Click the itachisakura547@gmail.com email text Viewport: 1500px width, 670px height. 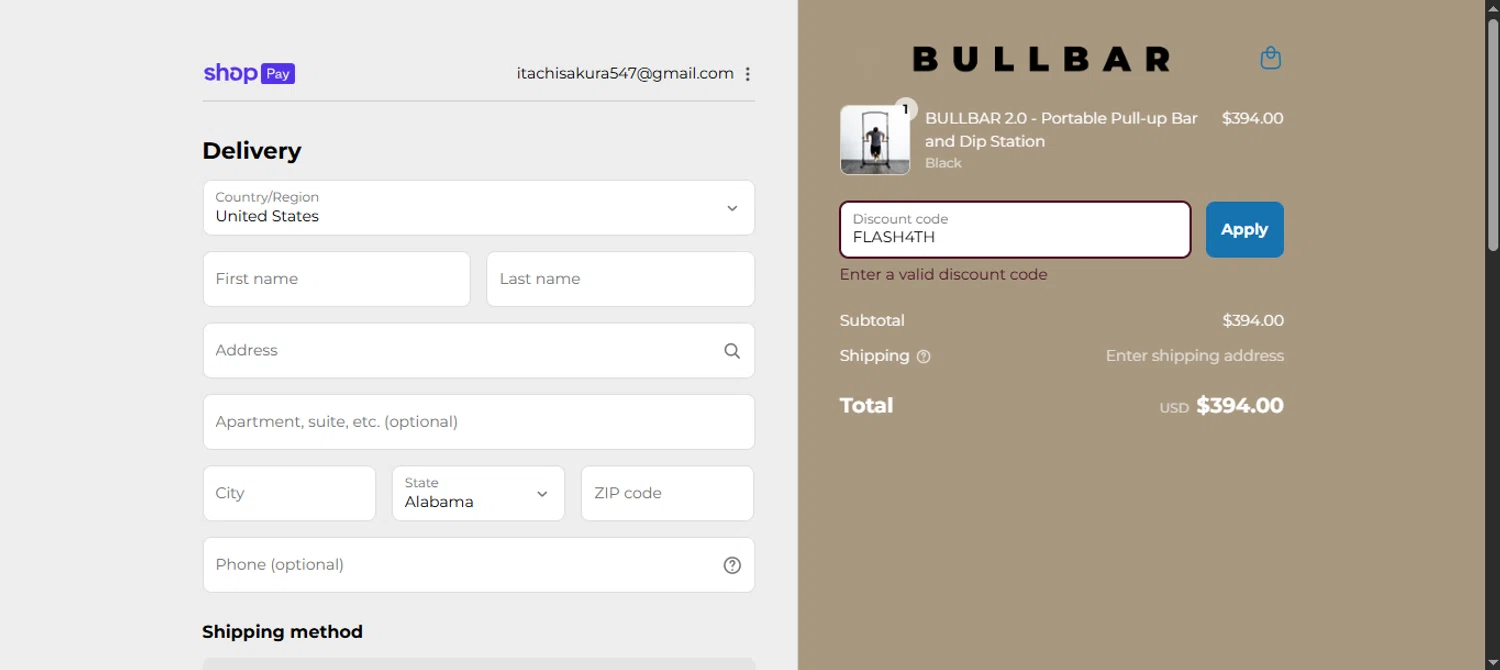[625, 73]
